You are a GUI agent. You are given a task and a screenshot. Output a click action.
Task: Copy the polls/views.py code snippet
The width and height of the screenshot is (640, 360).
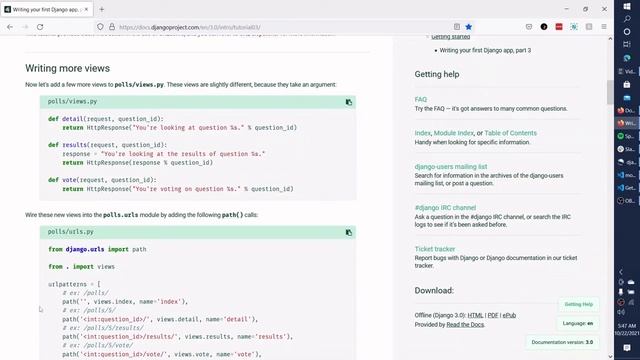349,102
